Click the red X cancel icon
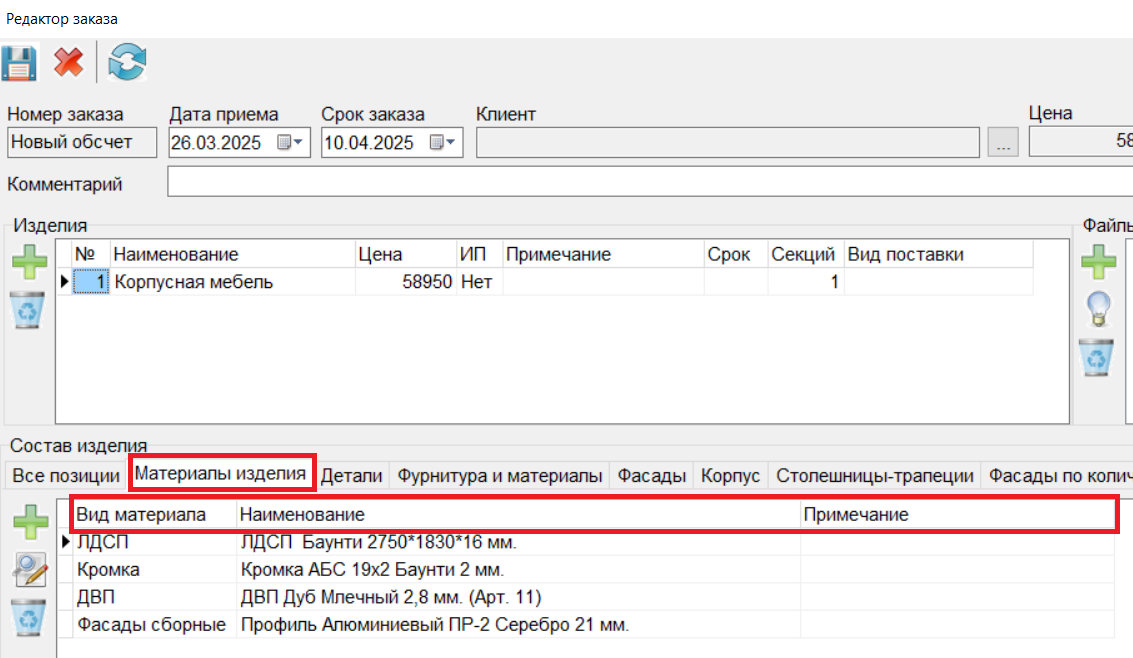 tap(69, 63)
